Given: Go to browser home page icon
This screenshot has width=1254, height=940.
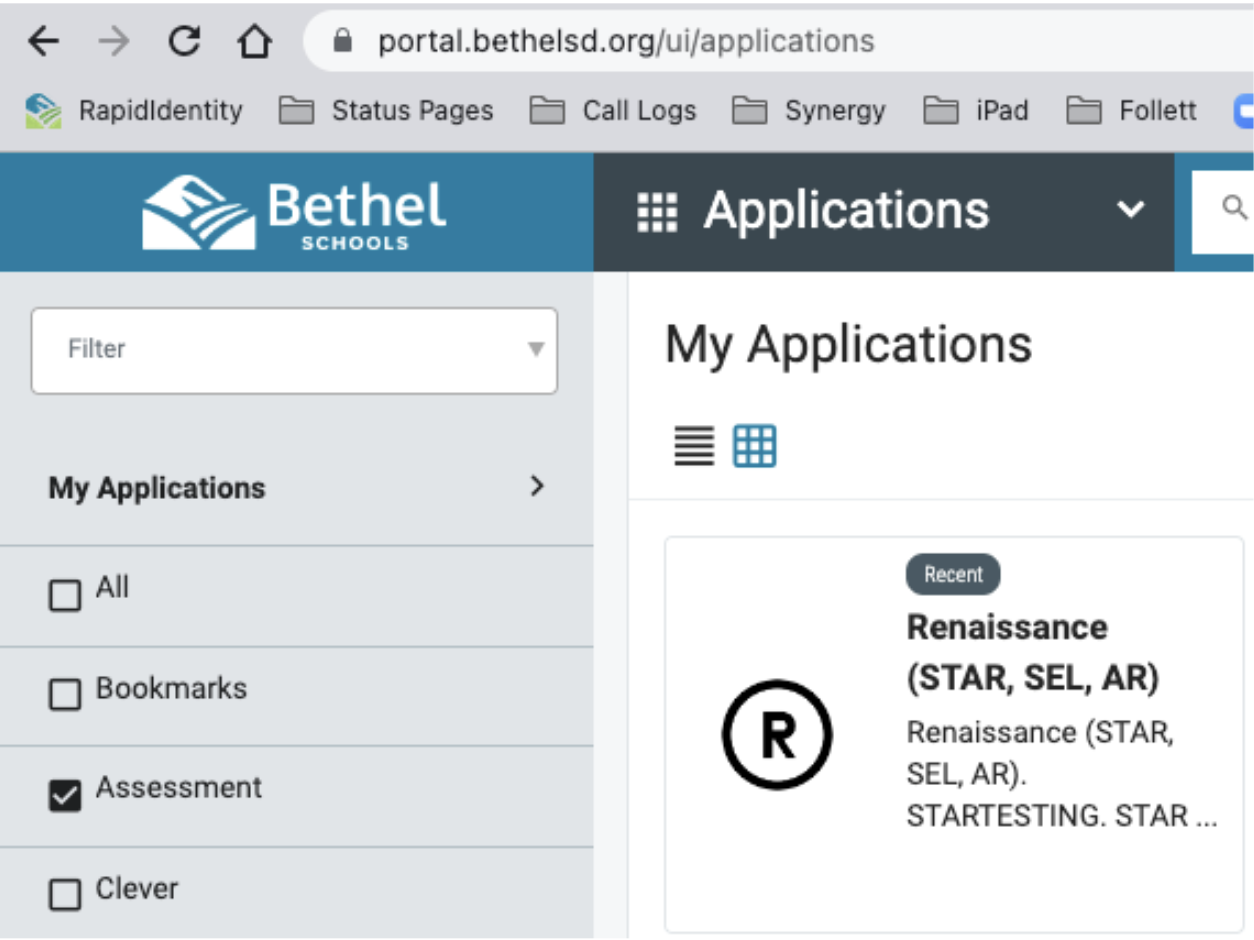Looking at the screenshot, I should tap(254, 41).
